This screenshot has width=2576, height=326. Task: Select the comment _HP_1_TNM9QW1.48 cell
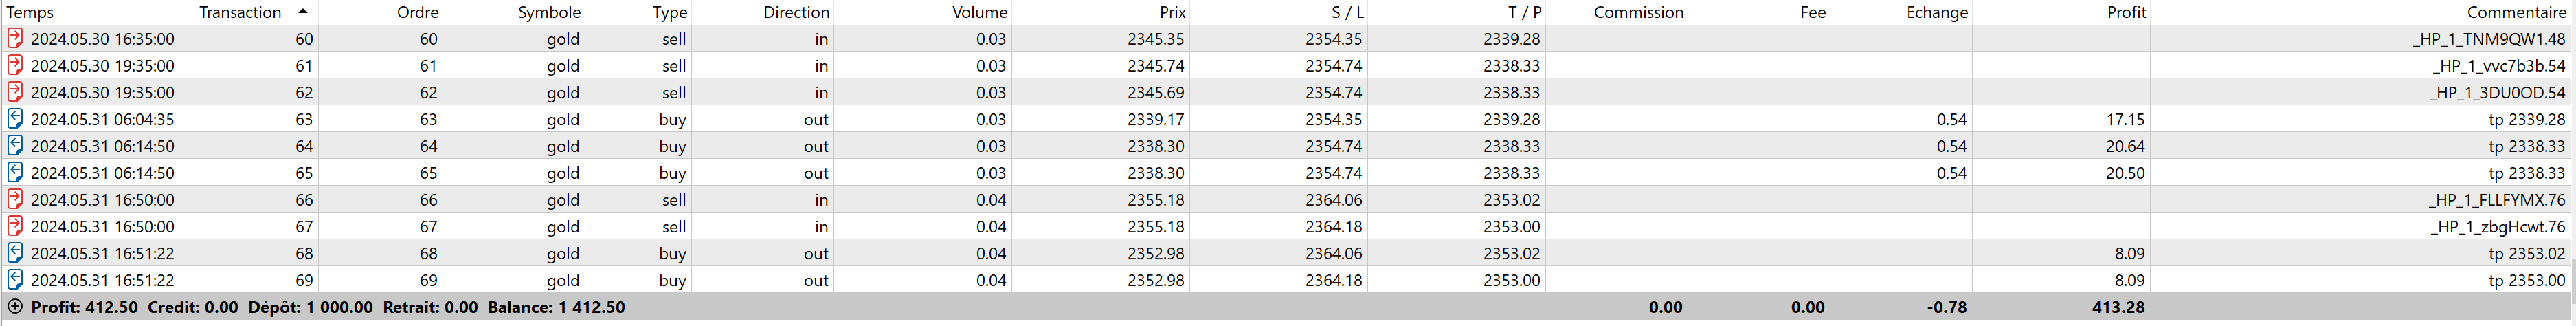(2488, 39)
